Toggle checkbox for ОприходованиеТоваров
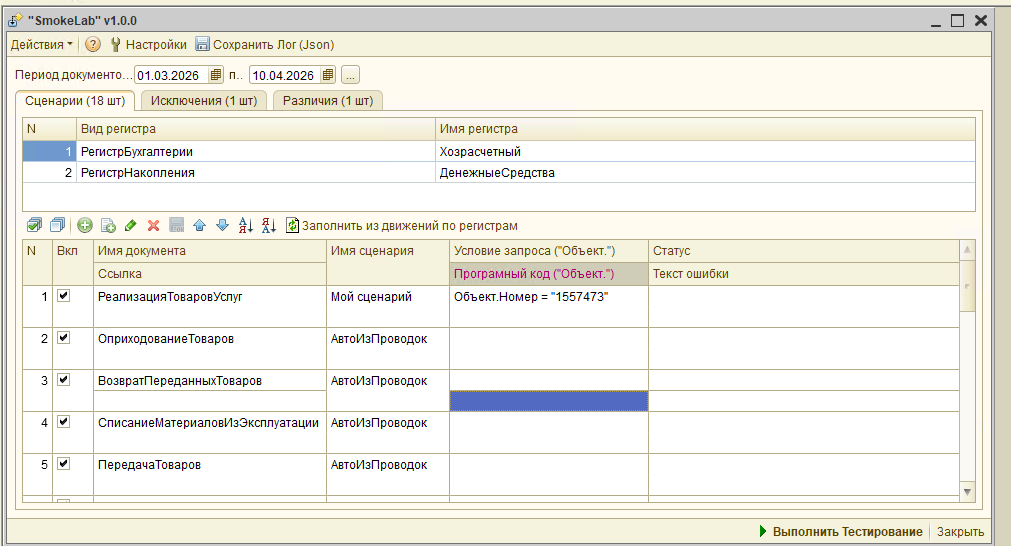The width and height of the screenshot is (1011, 546). point(64,338)
